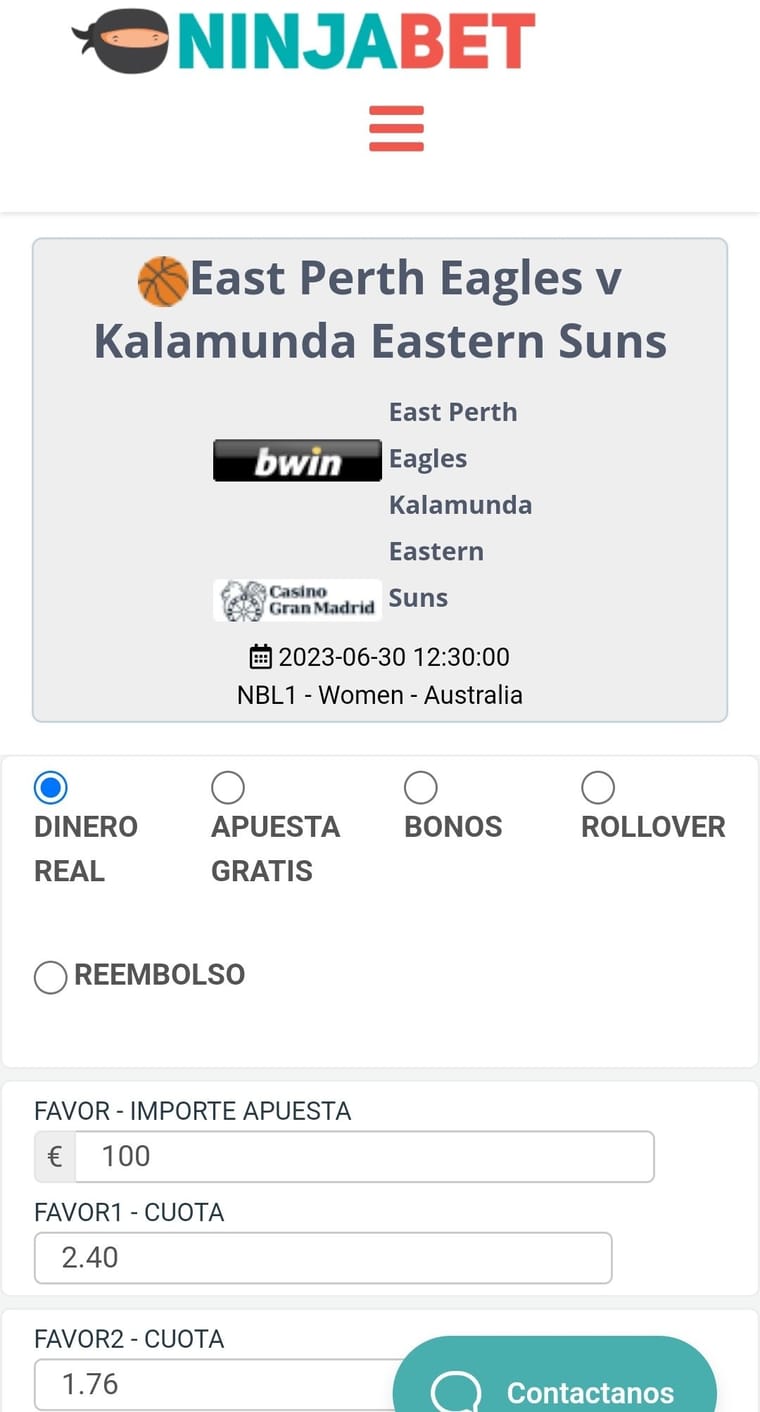Select the ROLLOVER radio button
The image size is (760, 1412).
(598, 788)
